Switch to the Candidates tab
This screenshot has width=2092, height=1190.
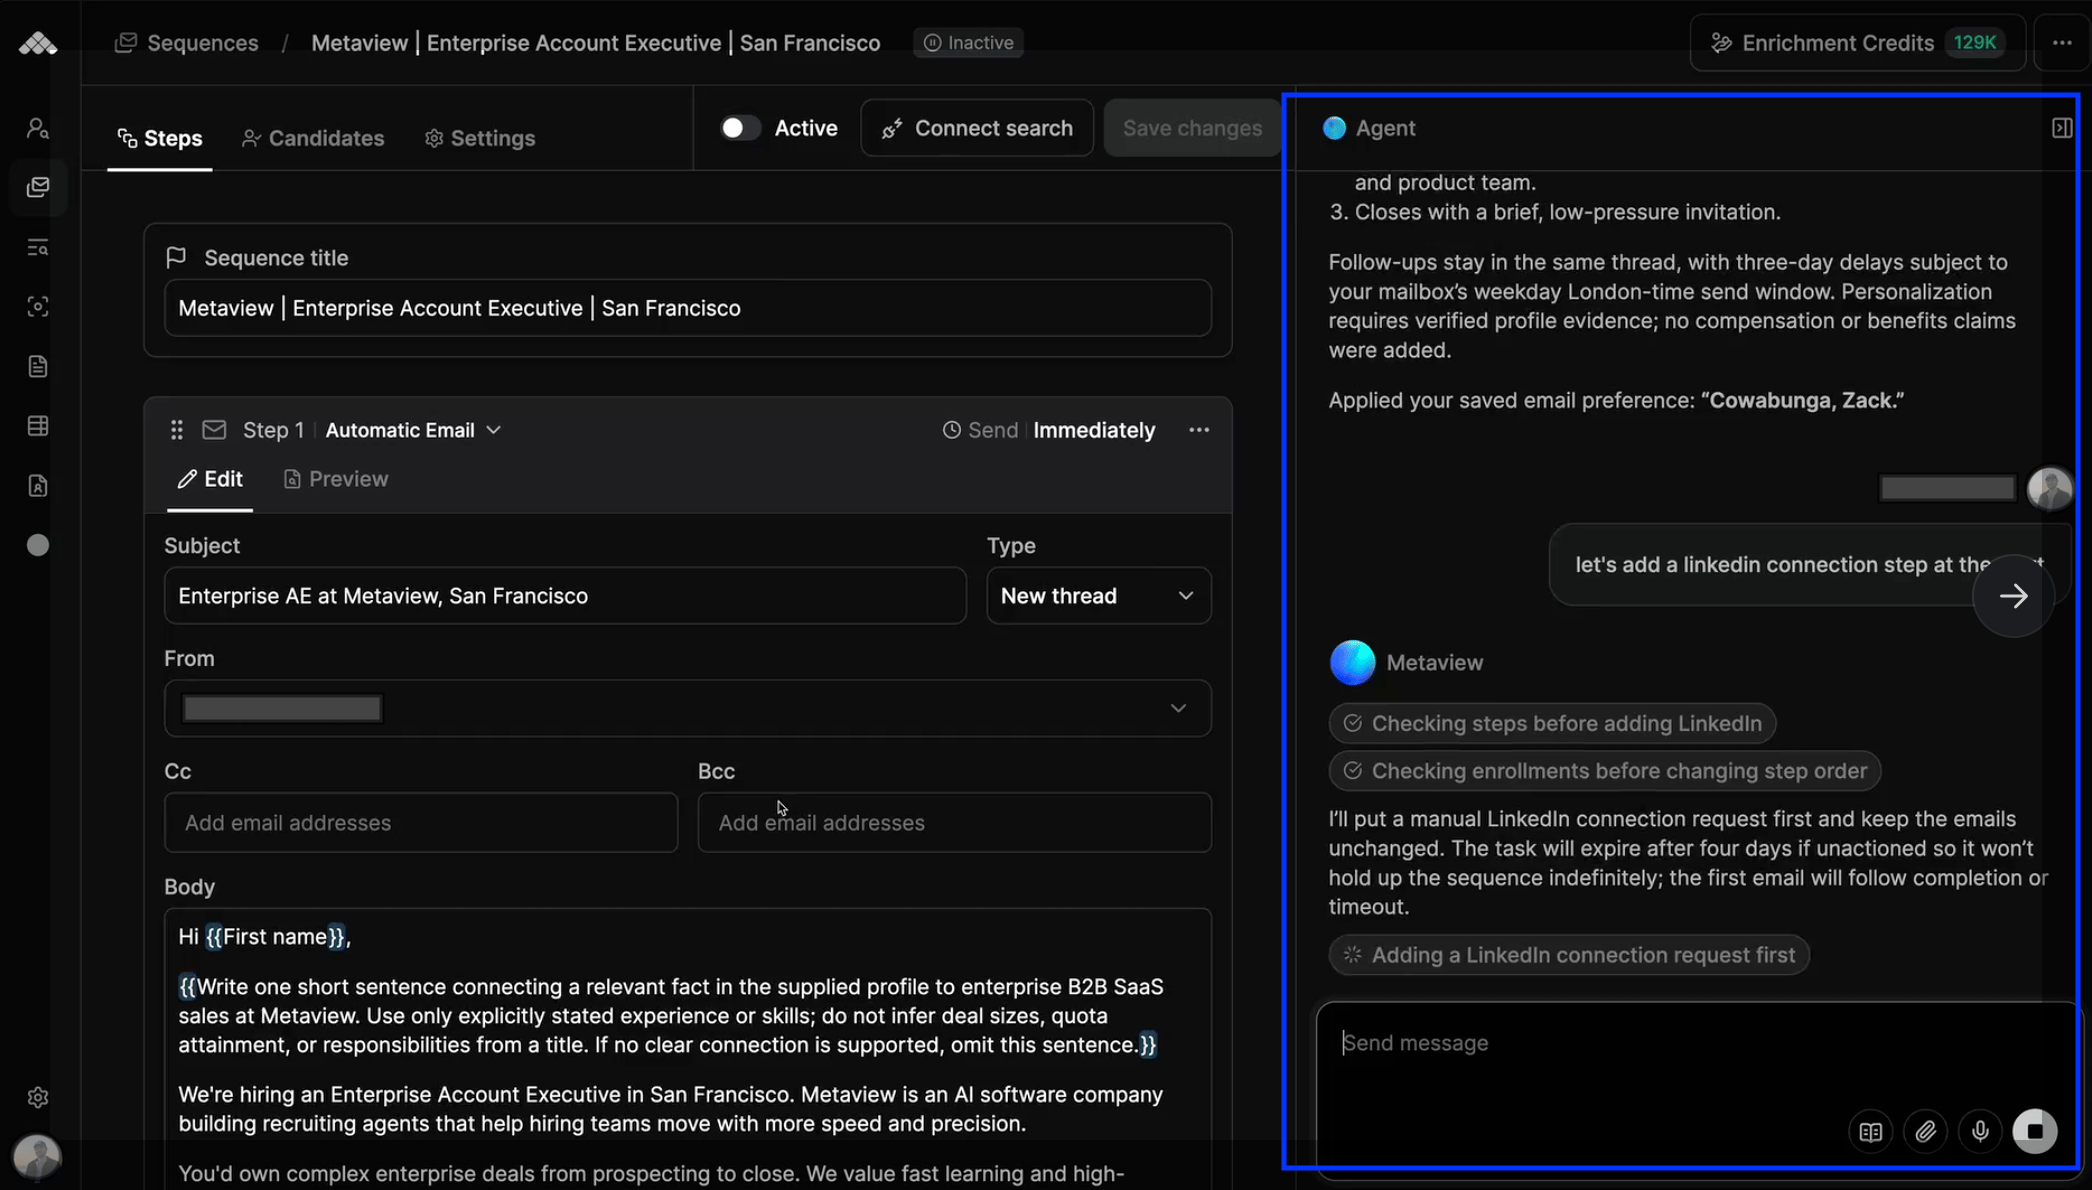tap(313, 138)
